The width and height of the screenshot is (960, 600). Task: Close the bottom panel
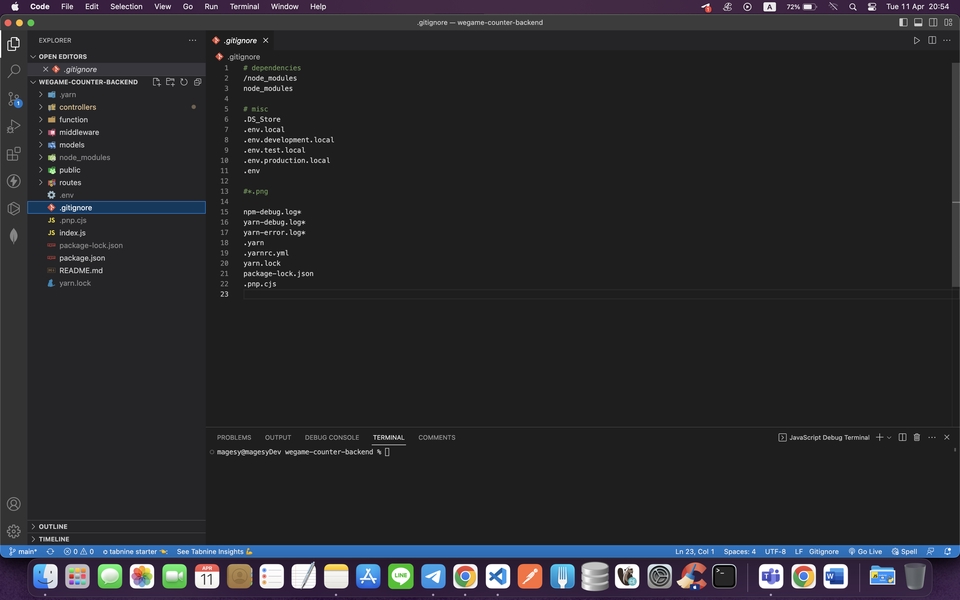[x=947, y=437]
